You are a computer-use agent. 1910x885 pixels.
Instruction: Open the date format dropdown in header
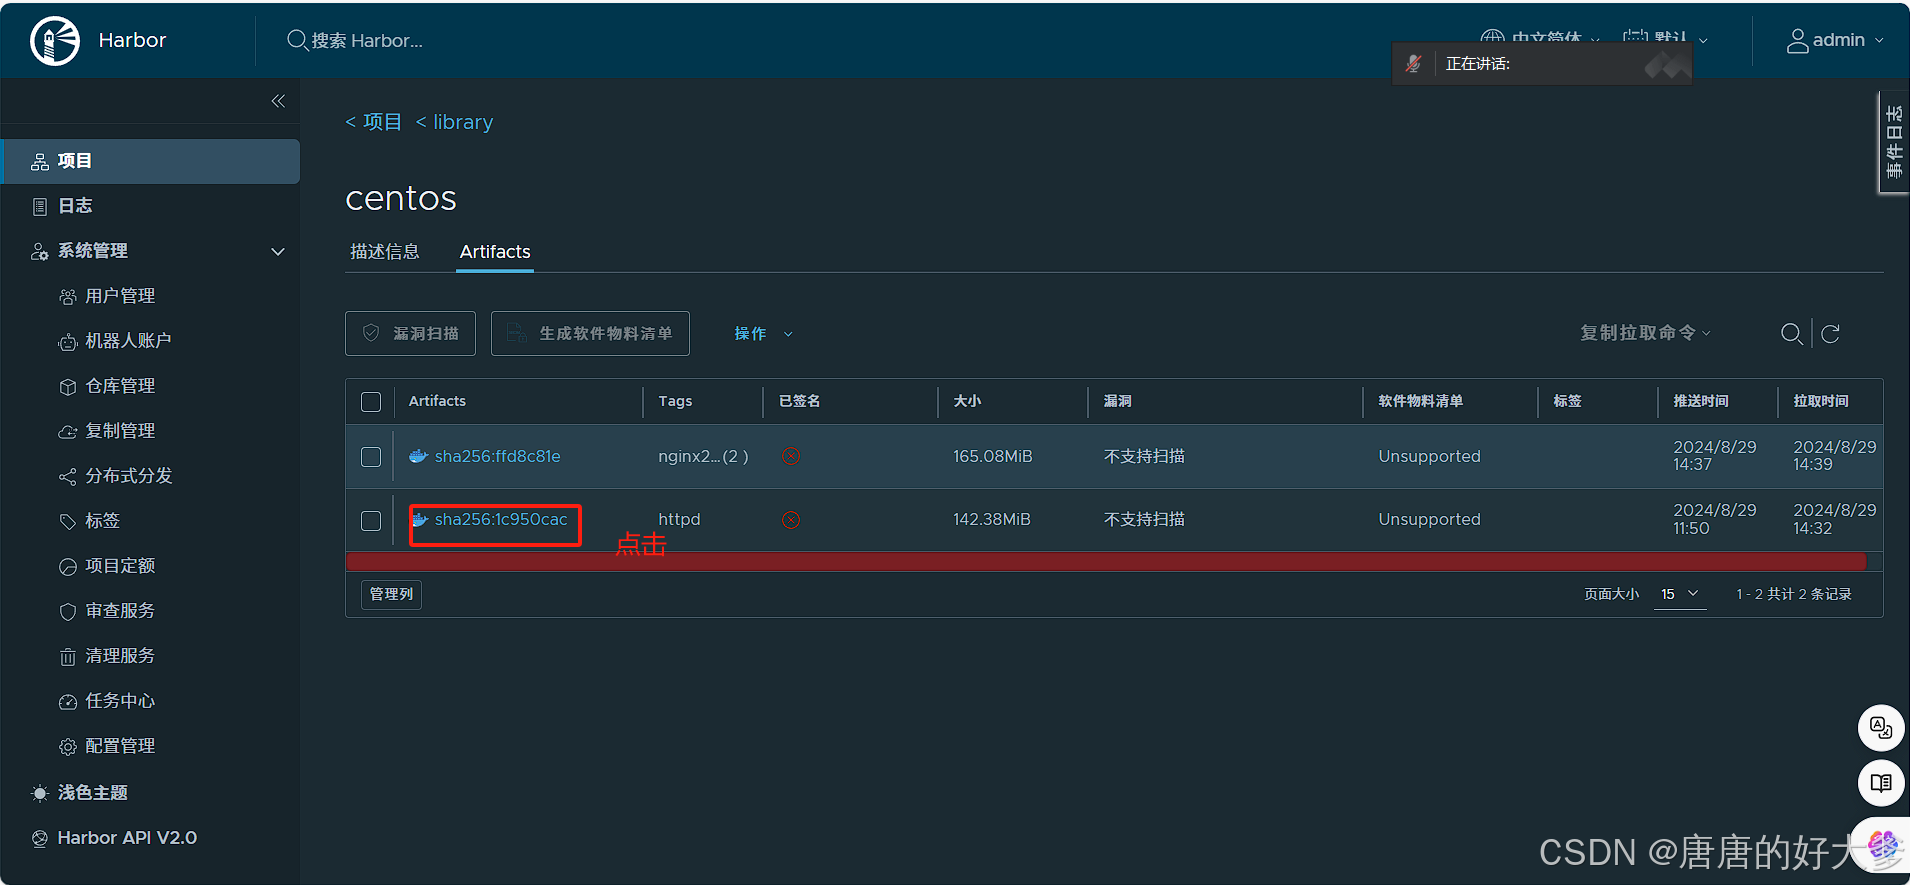[x=1665, y=38]
